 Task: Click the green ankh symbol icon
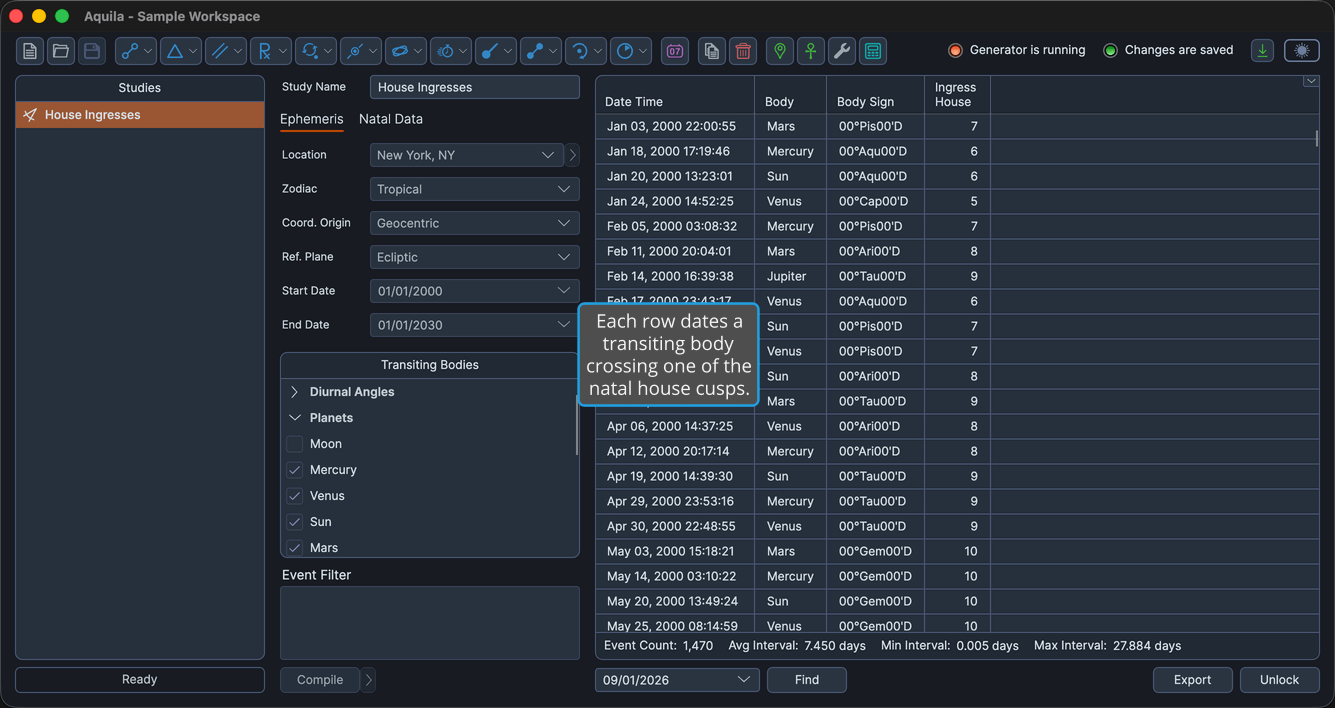click(811, 51)
